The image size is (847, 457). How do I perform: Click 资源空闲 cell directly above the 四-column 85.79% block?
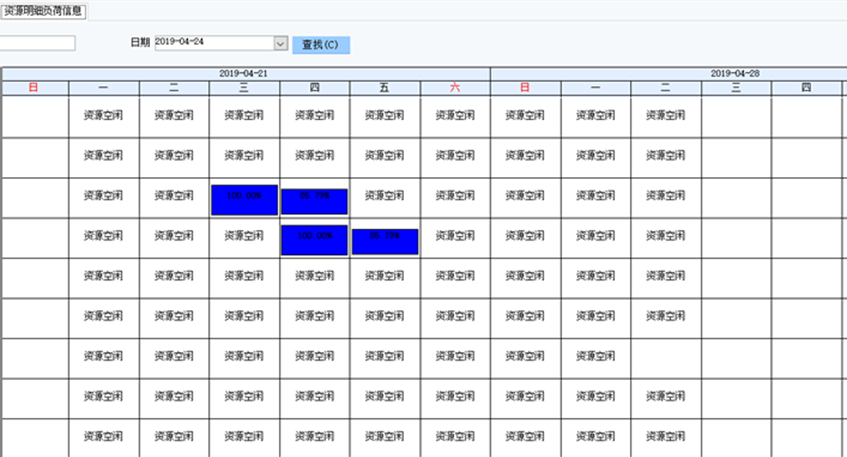click(314, 156)
